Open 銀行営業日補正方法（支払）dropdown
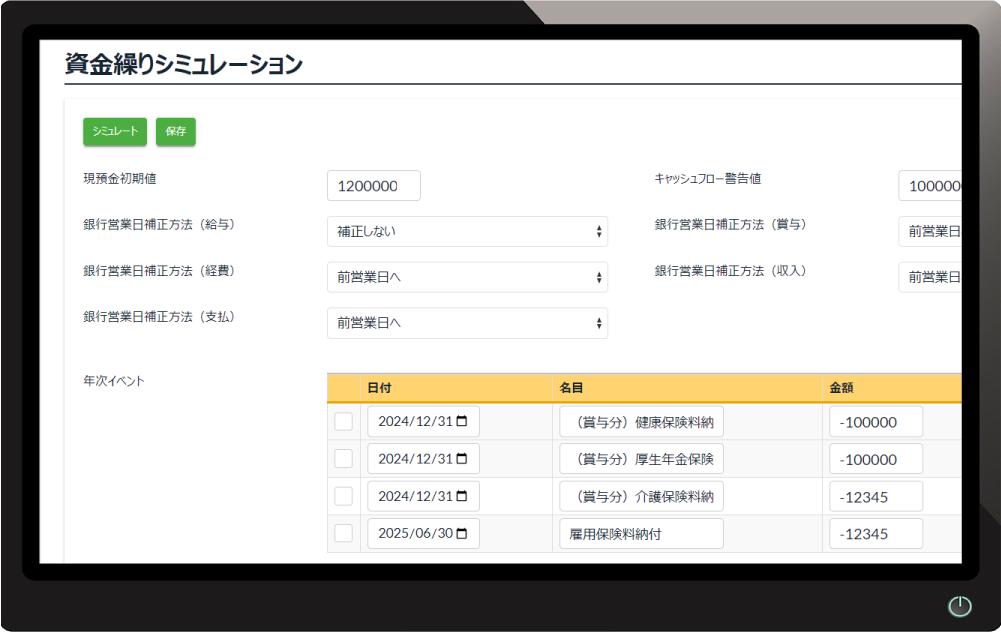Viewport: 1001px width, 632px height. click(x=467, y=323)
